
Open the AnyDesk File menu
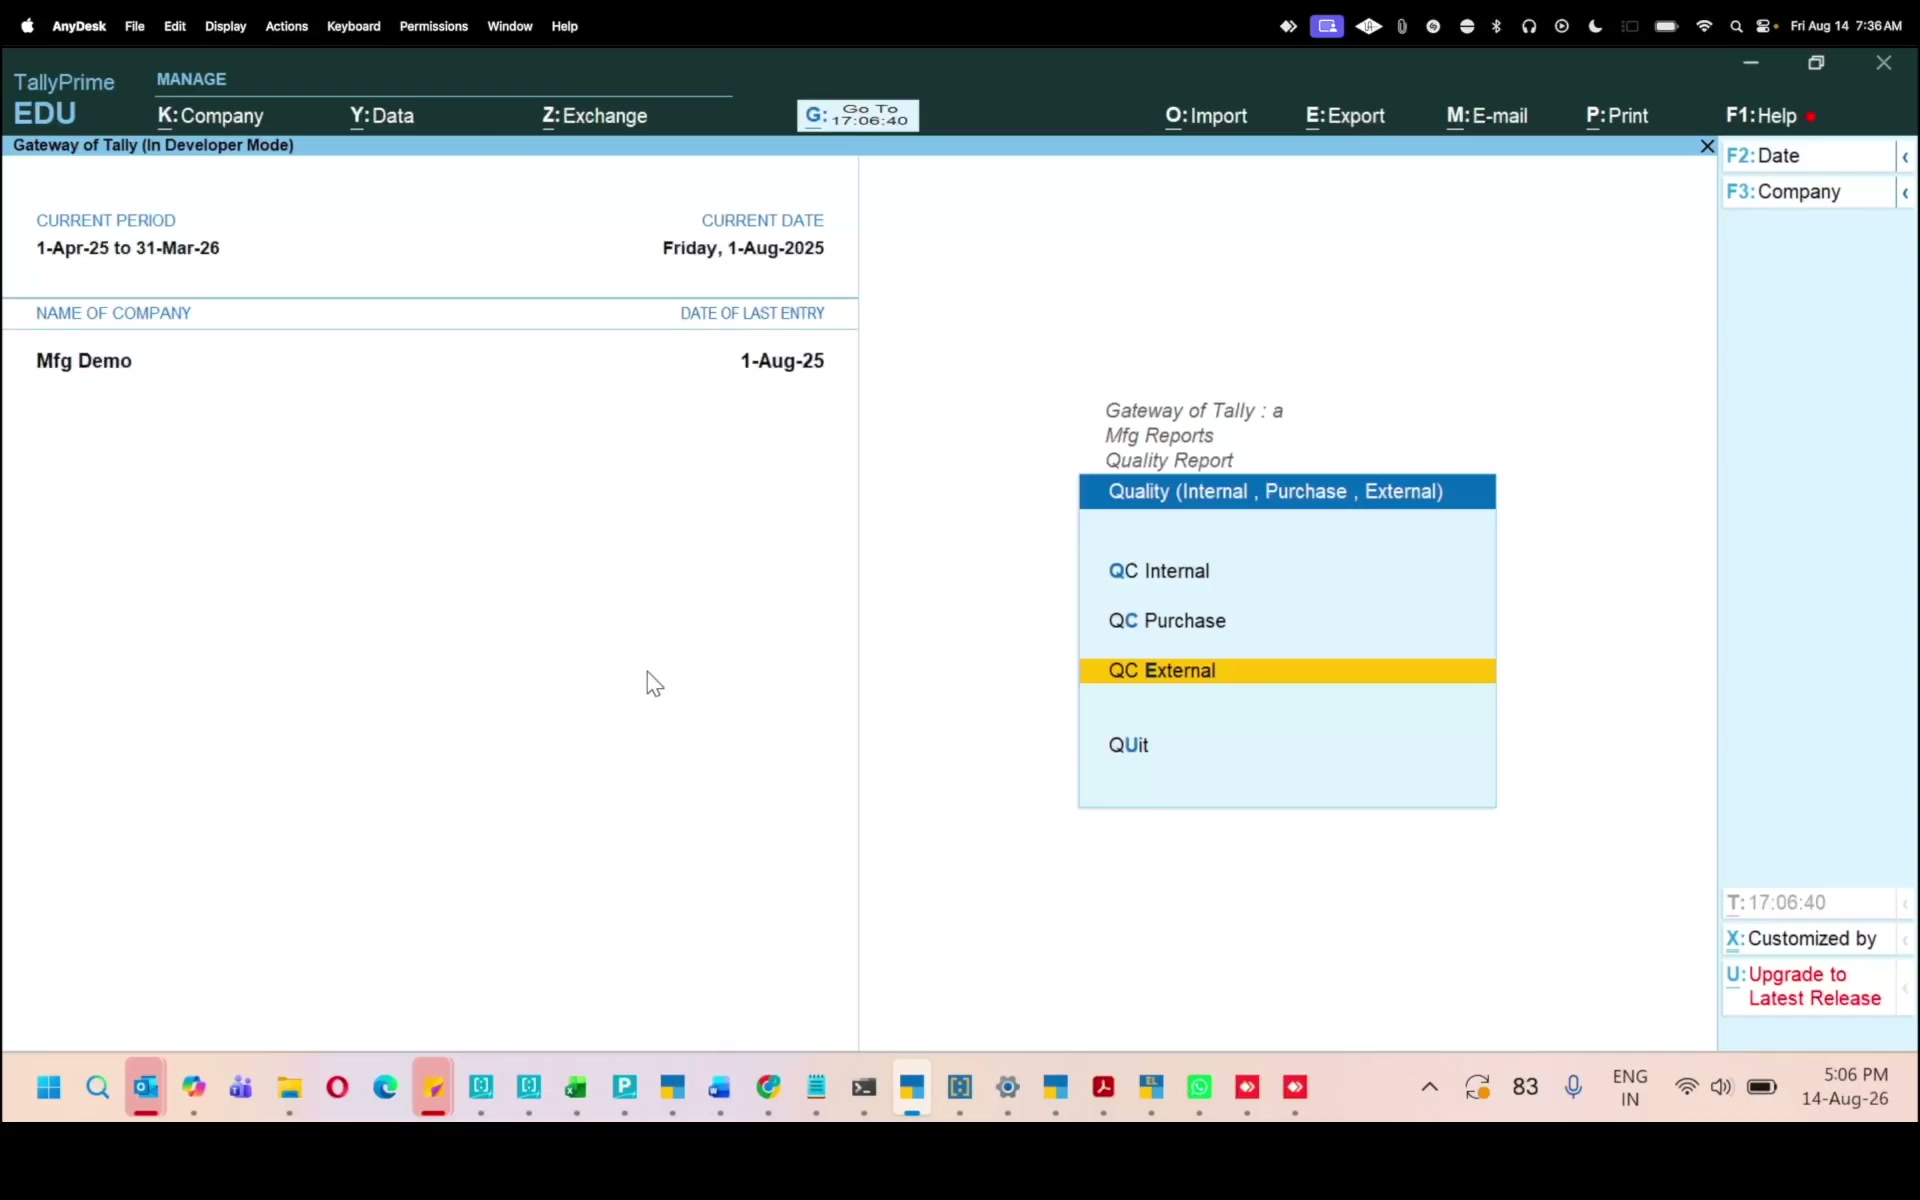(134, 26)
